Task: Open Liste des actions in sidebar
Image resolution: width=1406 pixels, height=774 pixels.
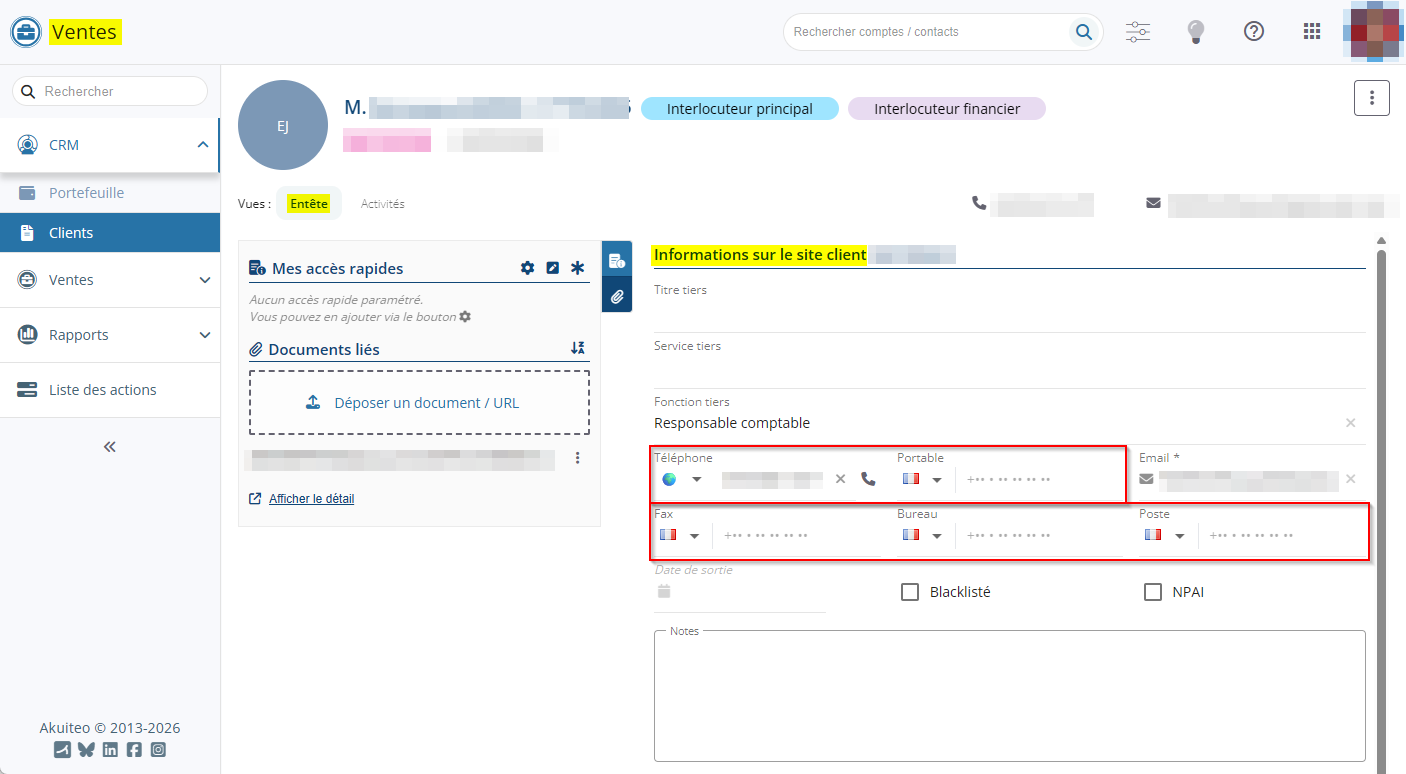Action: [102, 390]
